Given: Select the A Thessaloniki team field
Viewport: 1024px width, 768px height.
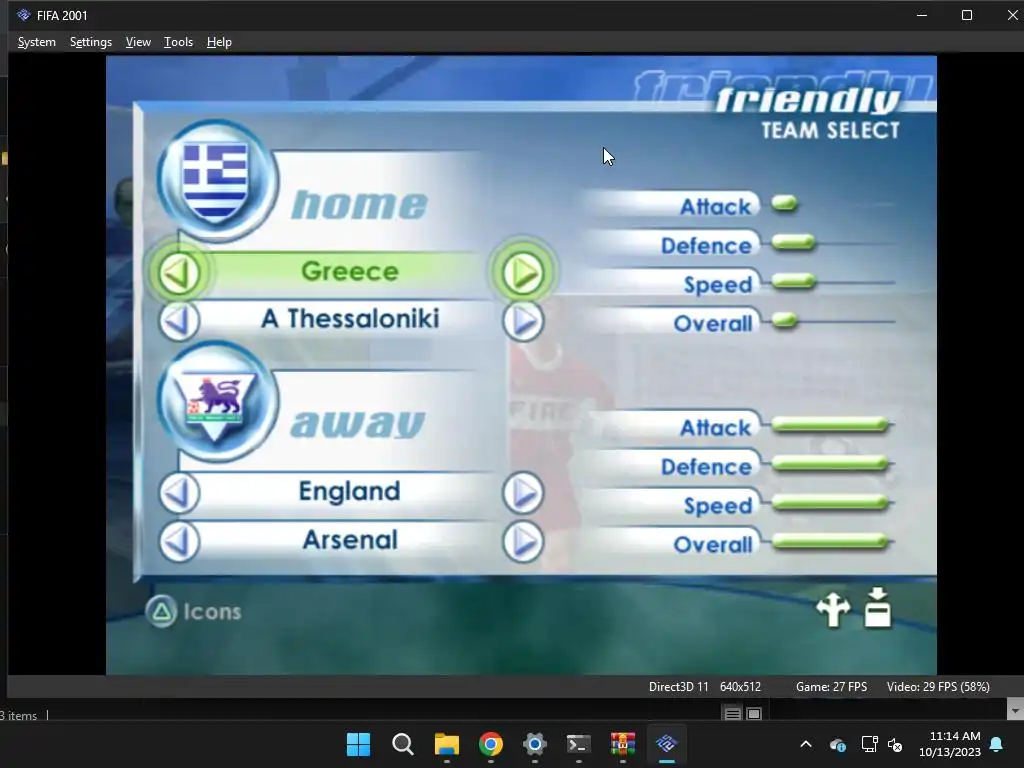Looking at the screenshot, I should [x=350, y=319].
